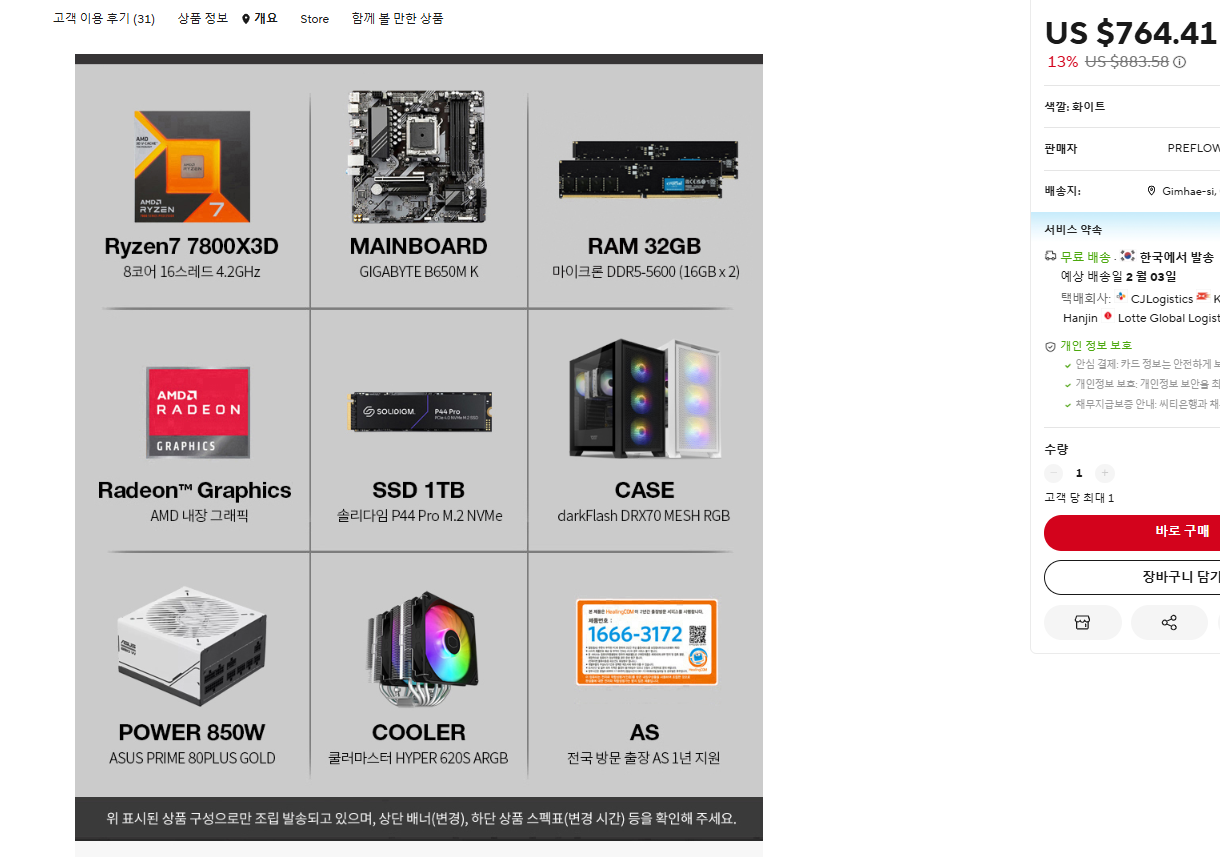Viewport: 1220px width, 857px height.
Task: Open the Store tab
Action: coord(314,19)
